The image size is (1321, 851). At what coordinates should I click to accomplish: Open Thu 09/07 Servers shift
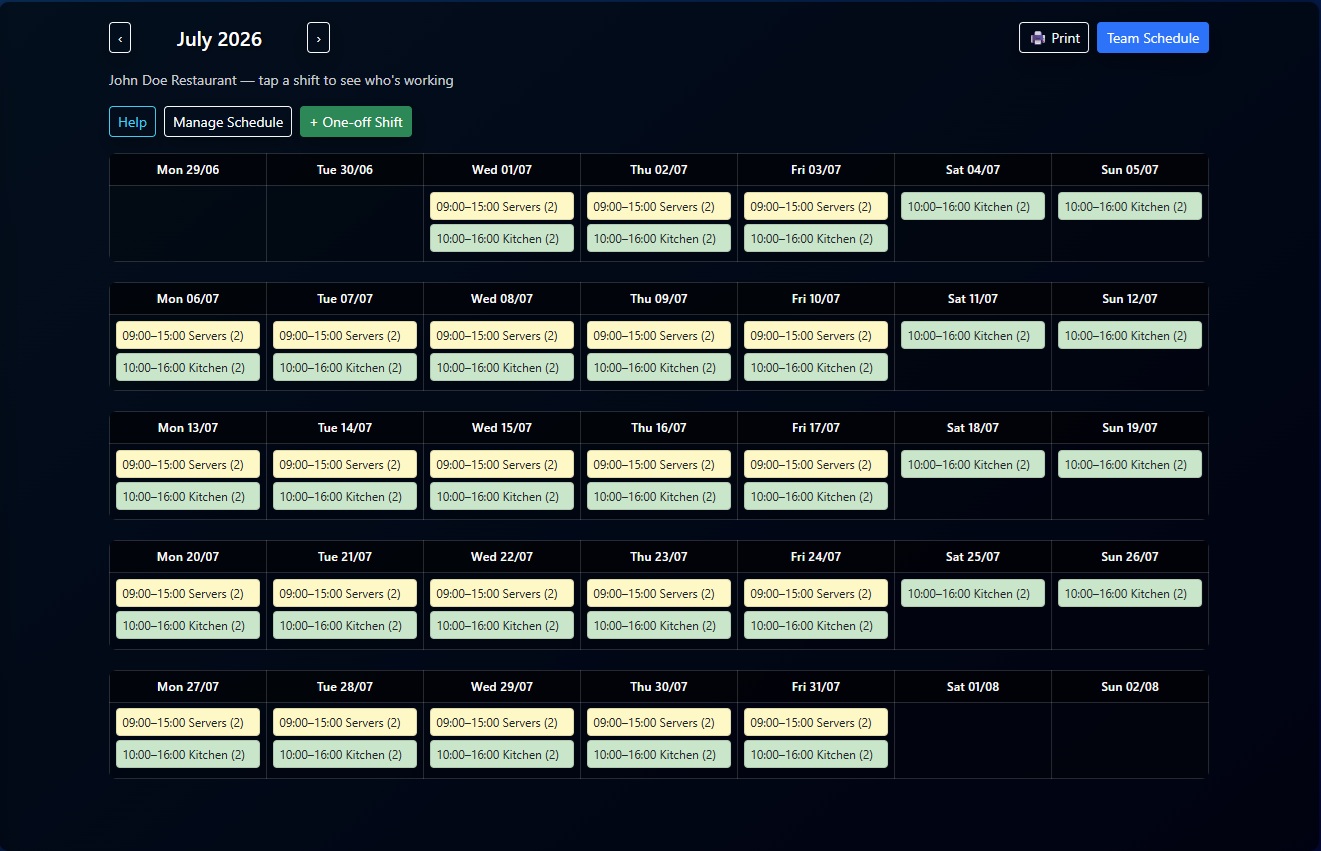(x=659, y=335)
